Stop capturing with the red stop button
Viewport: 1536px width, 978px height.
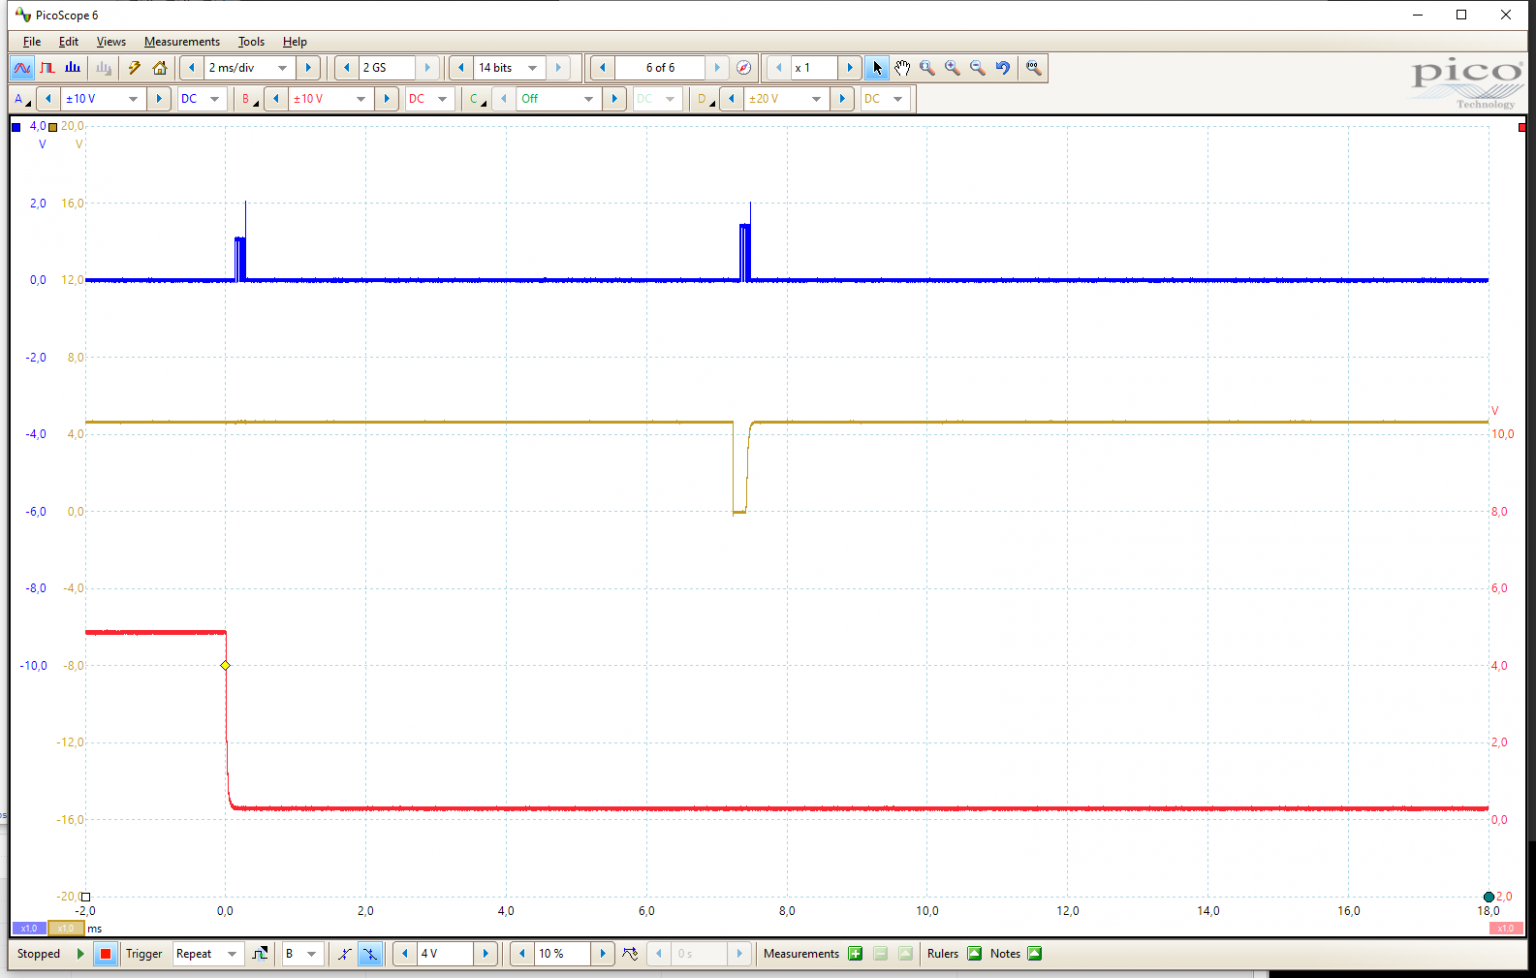105,953
